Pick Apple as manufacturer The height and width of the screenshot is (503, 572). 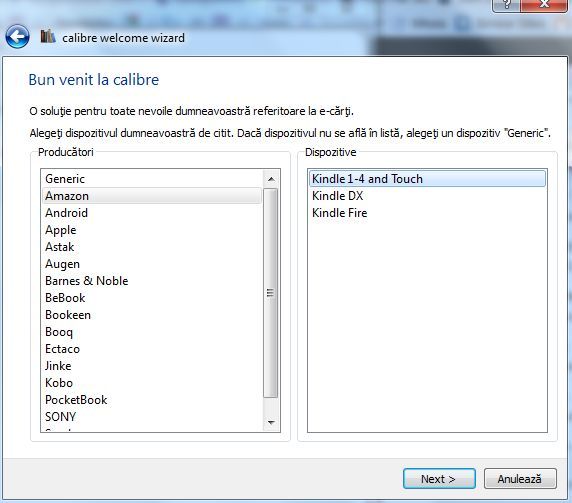[x=152, y=230]
